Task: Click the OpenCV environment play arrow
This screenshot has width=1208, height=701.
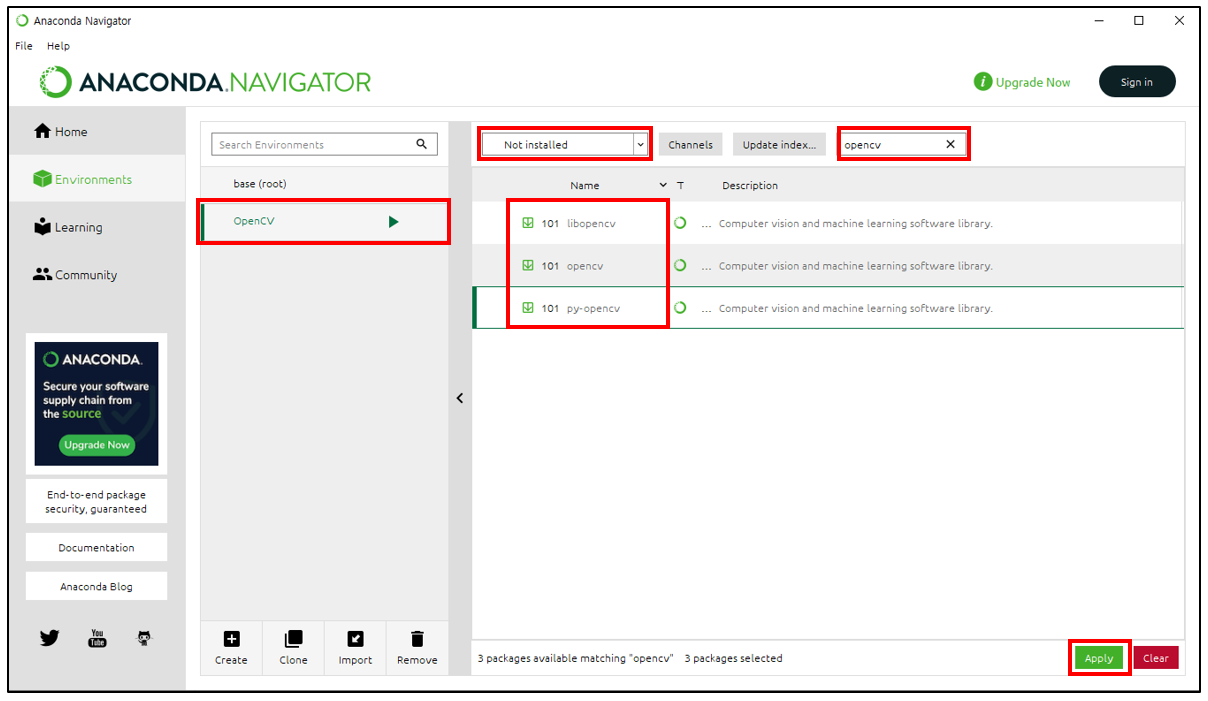Action: 394,221
